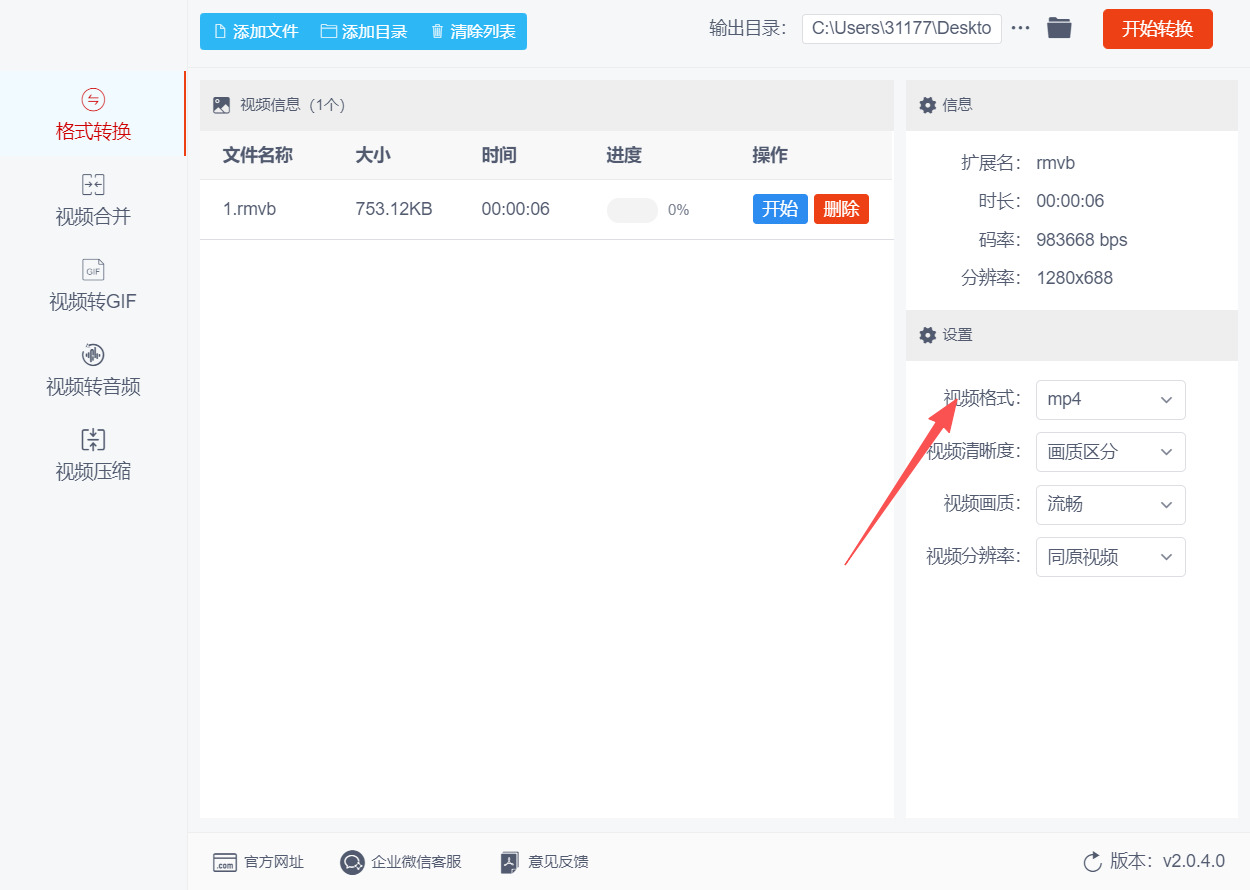Click the Format Conversion (格式转换) sidebar icon
Viewport: 1250px width, 890px height.
pos(93,100)
